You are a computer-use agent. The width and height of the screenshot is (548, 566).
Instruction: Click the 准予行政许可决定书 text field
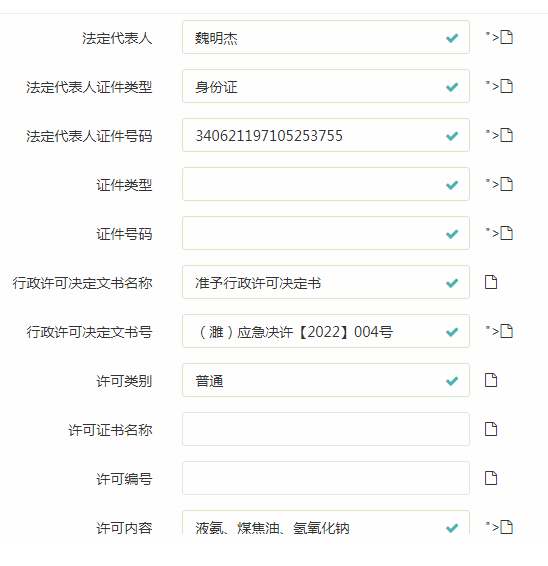point(326,282)
